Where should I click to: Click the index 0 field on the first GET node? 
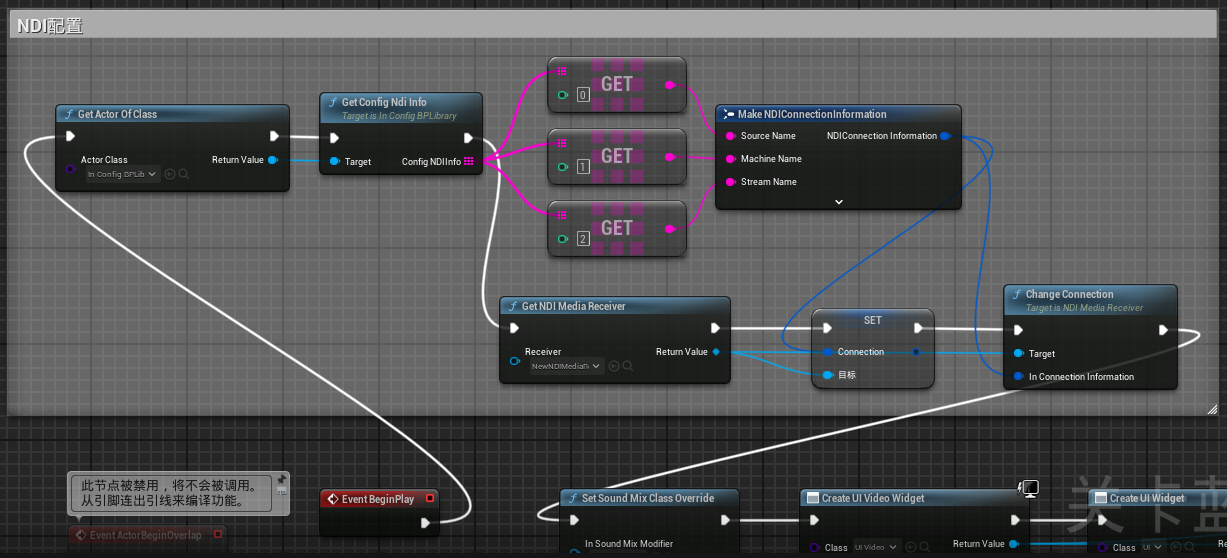pyautogui.click(x=583, y=95)
